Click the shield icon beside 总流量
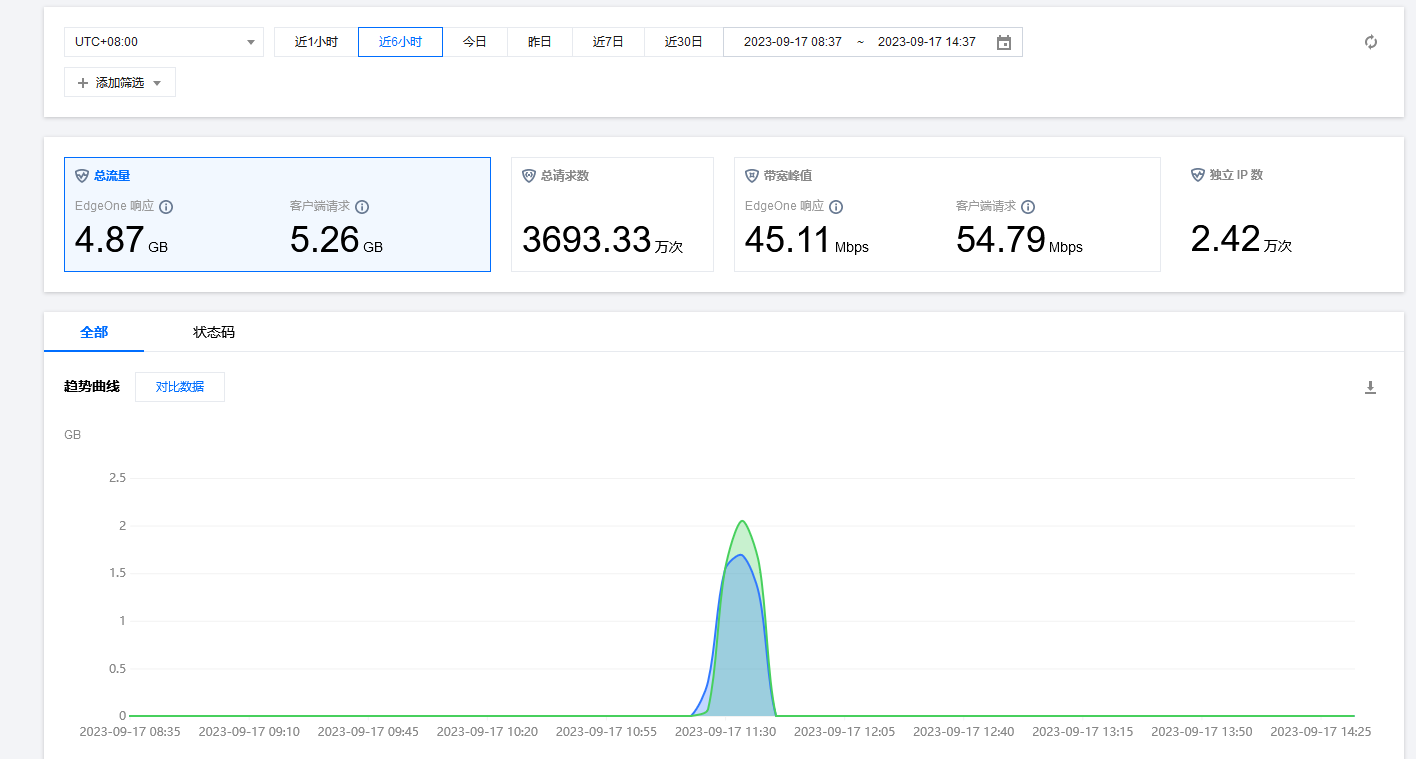 tap(82, 175)
